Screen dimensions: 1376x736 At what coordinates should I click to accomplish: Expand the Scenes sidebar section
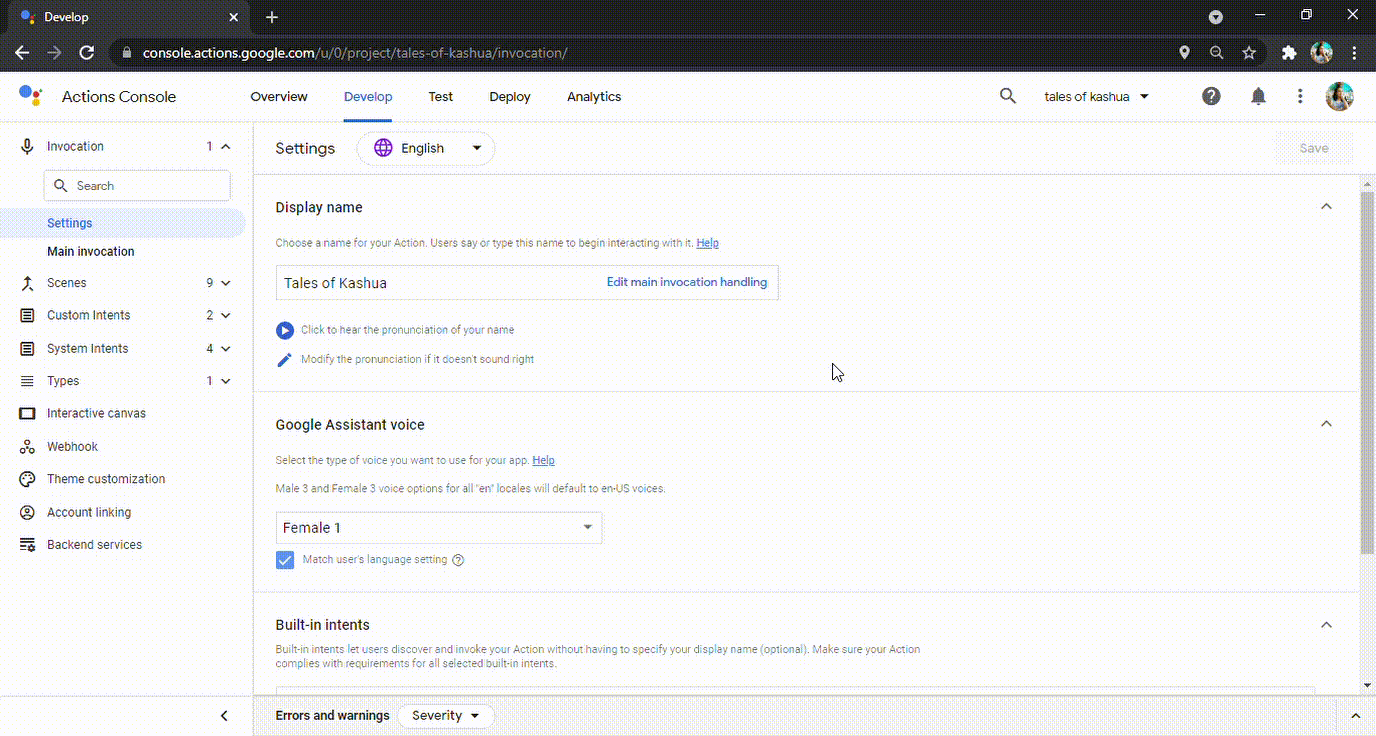pyautogui.click(x=226, y=283)
